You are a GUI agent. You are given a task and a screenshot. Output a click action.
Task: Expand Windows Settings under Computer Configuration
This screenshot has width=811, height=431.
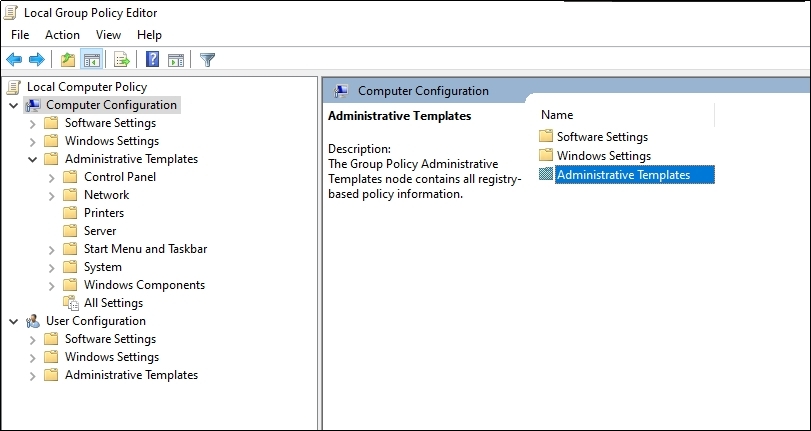33,142
